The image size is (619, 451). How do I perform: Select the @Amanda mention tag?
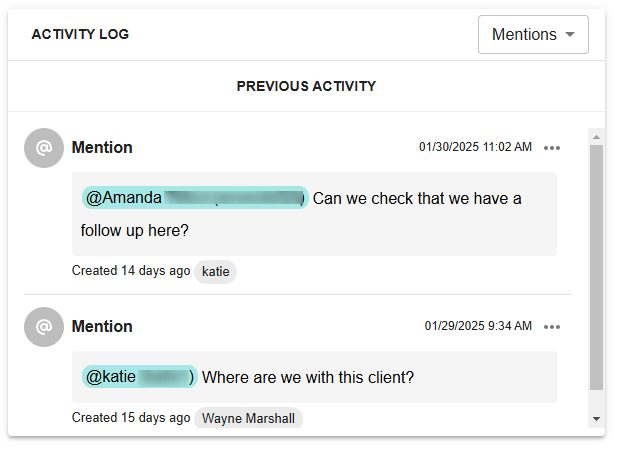[195, 197]
